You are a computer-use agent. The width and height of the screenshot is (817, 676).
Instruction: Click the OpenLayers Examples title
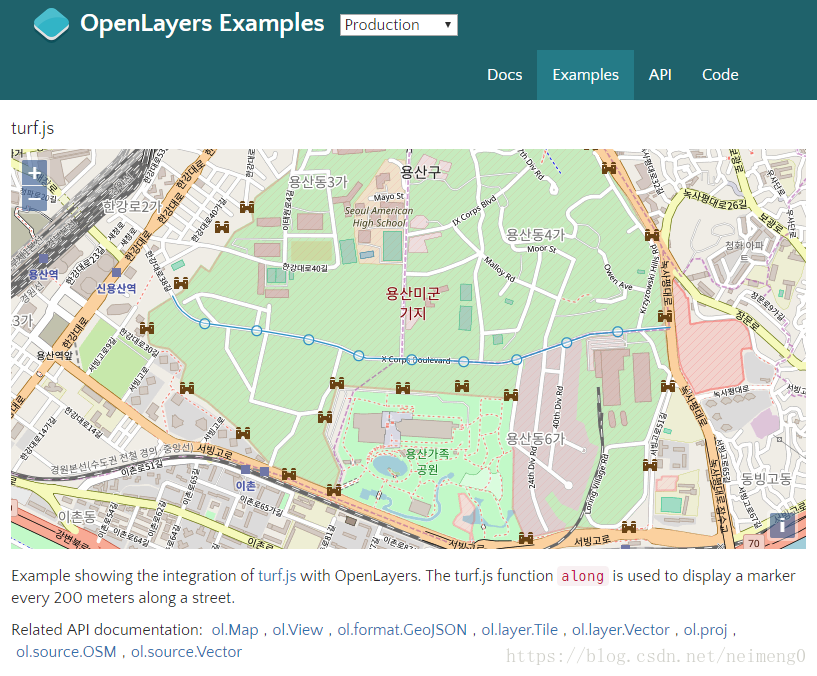click(202, 23)
